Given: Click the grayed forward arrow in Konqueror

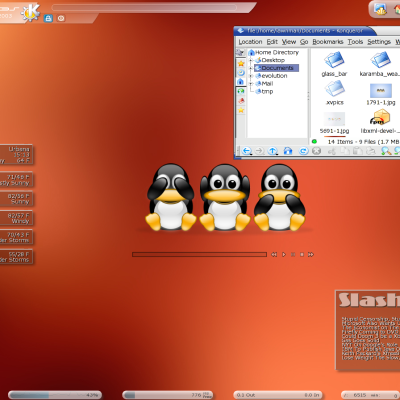Looking at the screenshot, I should [259, 151].
